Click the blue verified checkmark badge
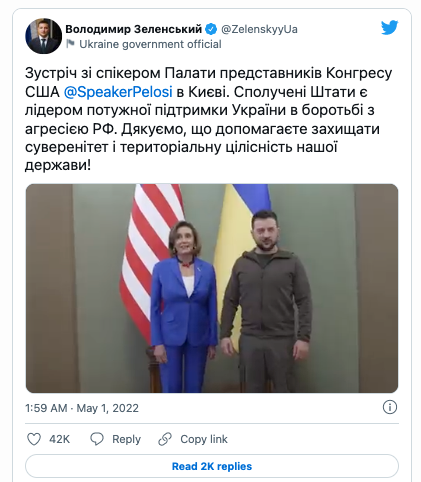Image resolution: width=421 pixels, height=482 pixels. (211, 29)
